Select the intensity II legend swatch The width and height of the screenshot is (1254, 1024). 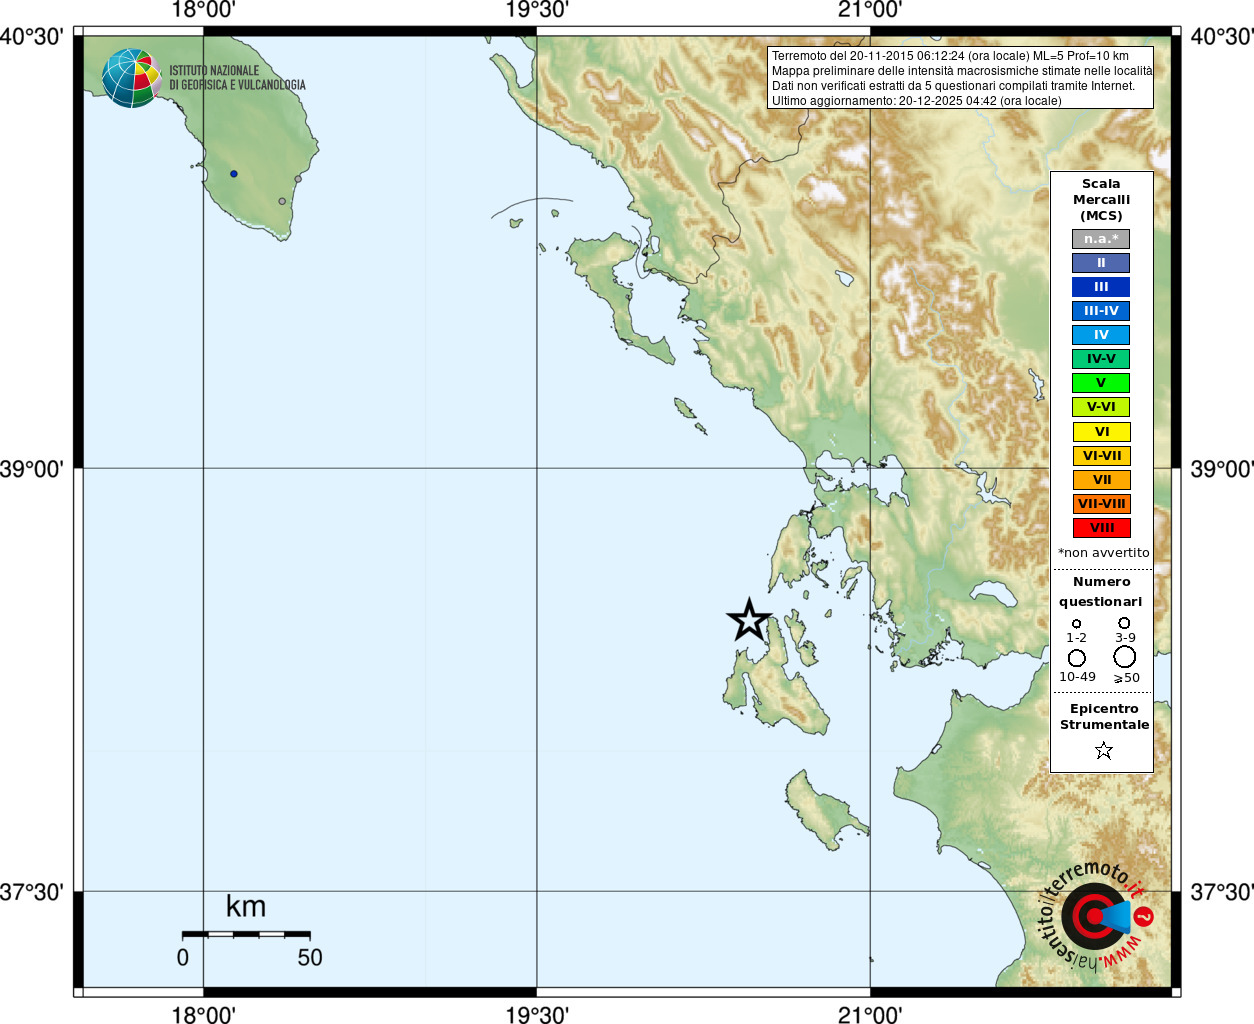(1101, 263)
